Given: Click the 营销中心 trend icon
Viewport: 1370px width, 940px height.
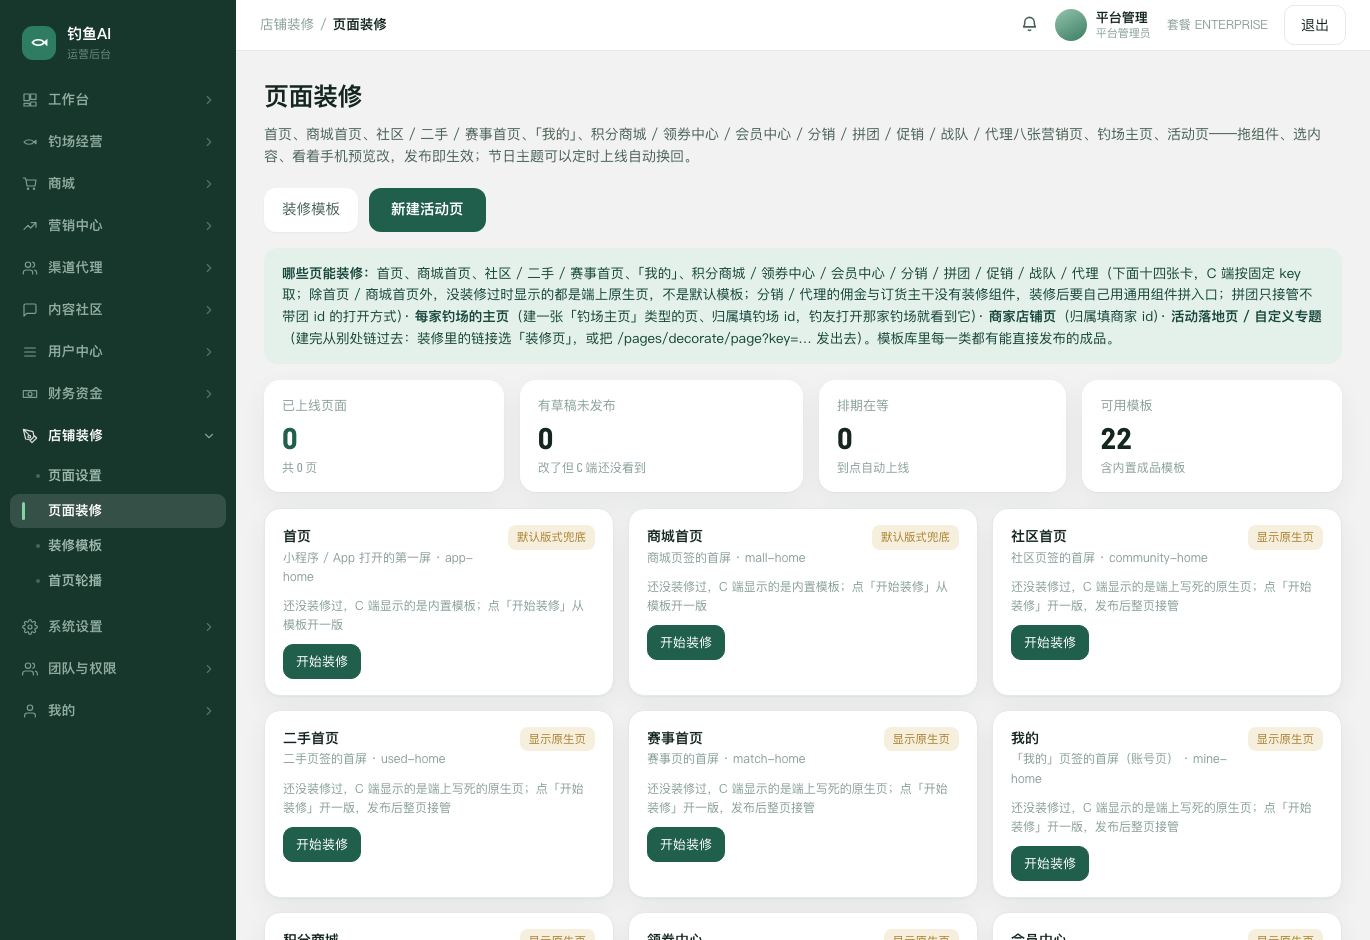Looking at the screenshot, I should (30, 226).
